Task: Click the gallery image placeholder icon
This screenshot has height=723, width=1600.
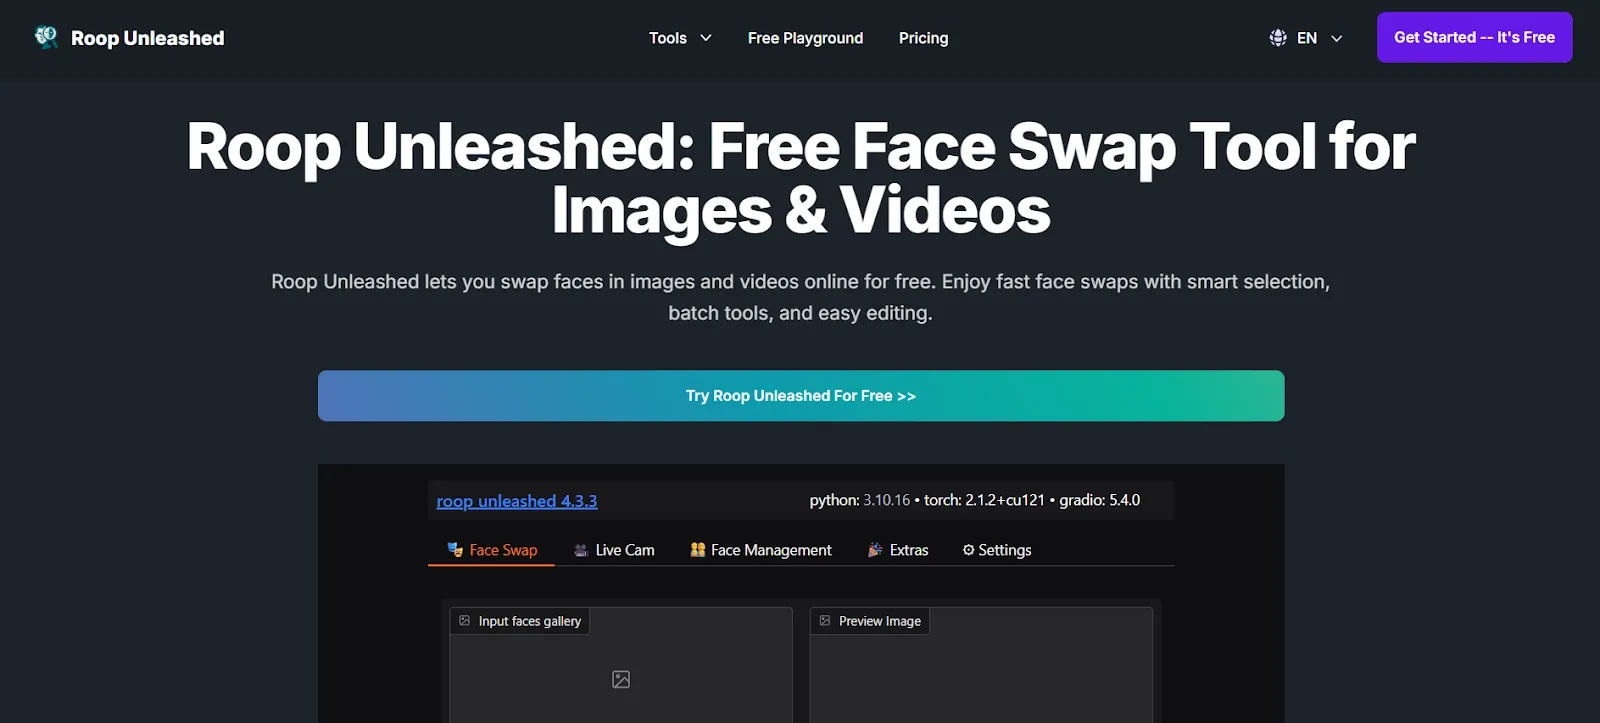Action: point(621,680)
